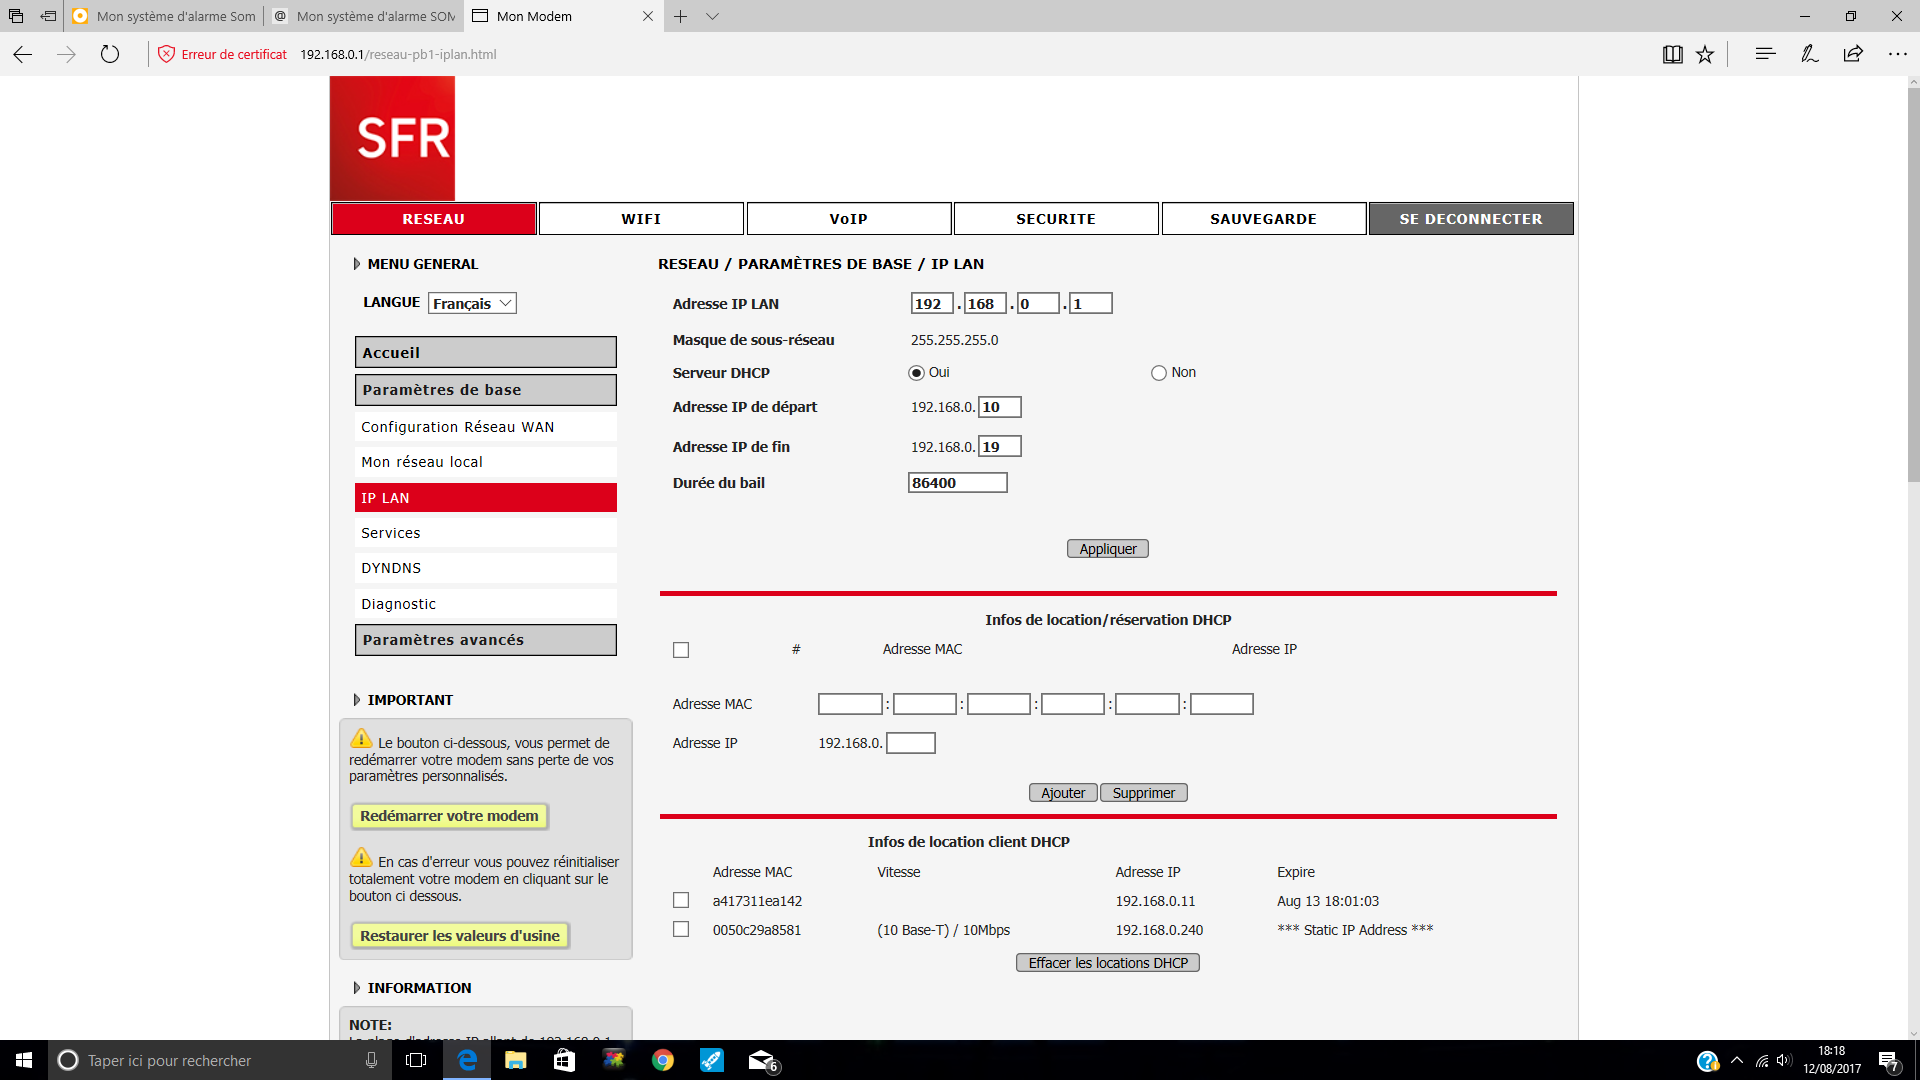Show hidden system tray icons
1920x1080 pixels.
[1737, 1061]
